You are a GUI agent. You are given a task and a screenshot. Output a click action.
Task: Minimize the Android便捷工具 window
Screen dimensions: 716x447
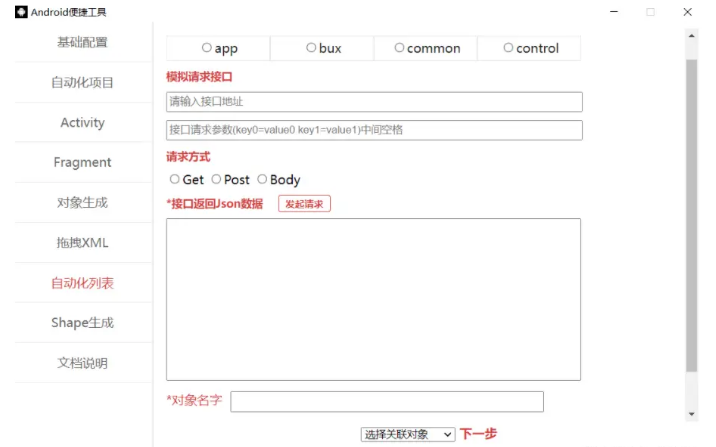point(614,12)
